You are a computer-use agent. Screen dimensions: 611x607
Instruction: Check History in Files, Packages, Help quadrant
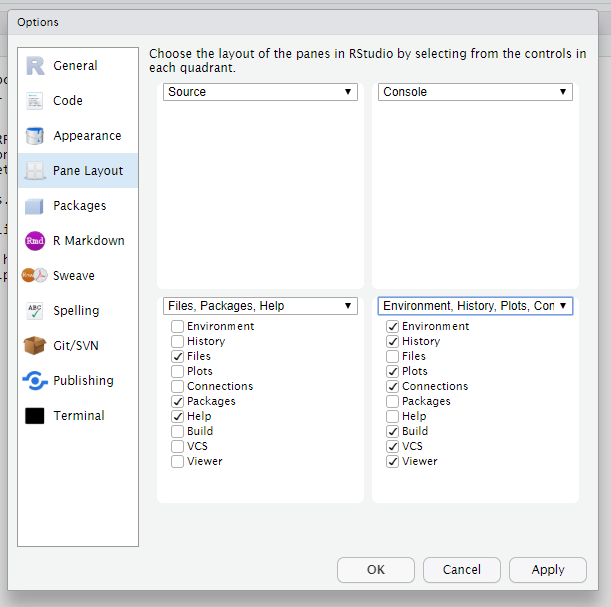click(177, 341)
